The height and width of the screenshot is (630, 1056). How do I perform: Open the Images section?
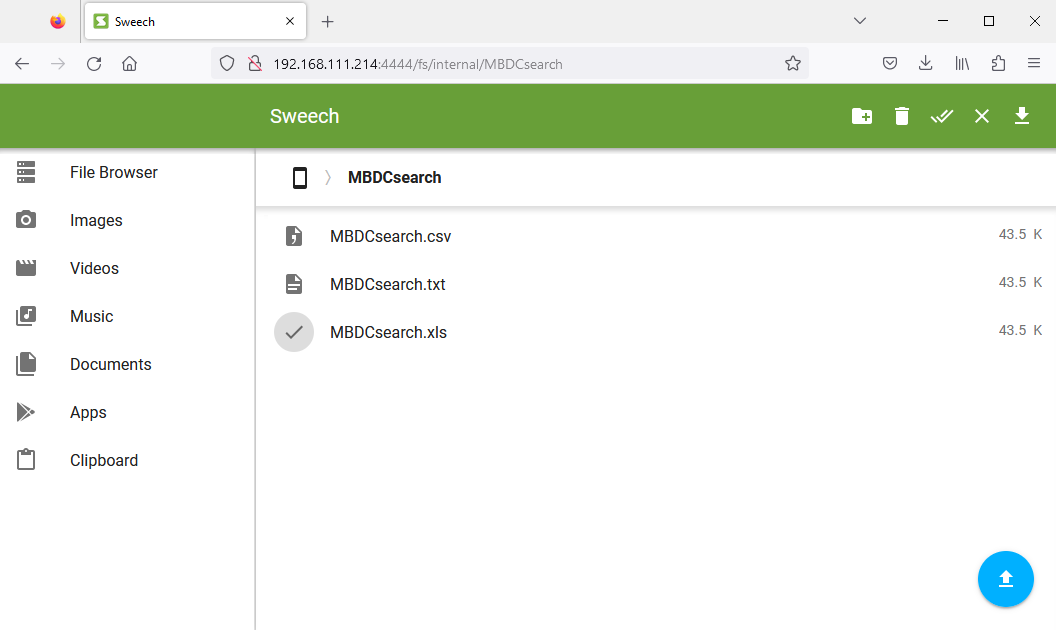point(96,220)
